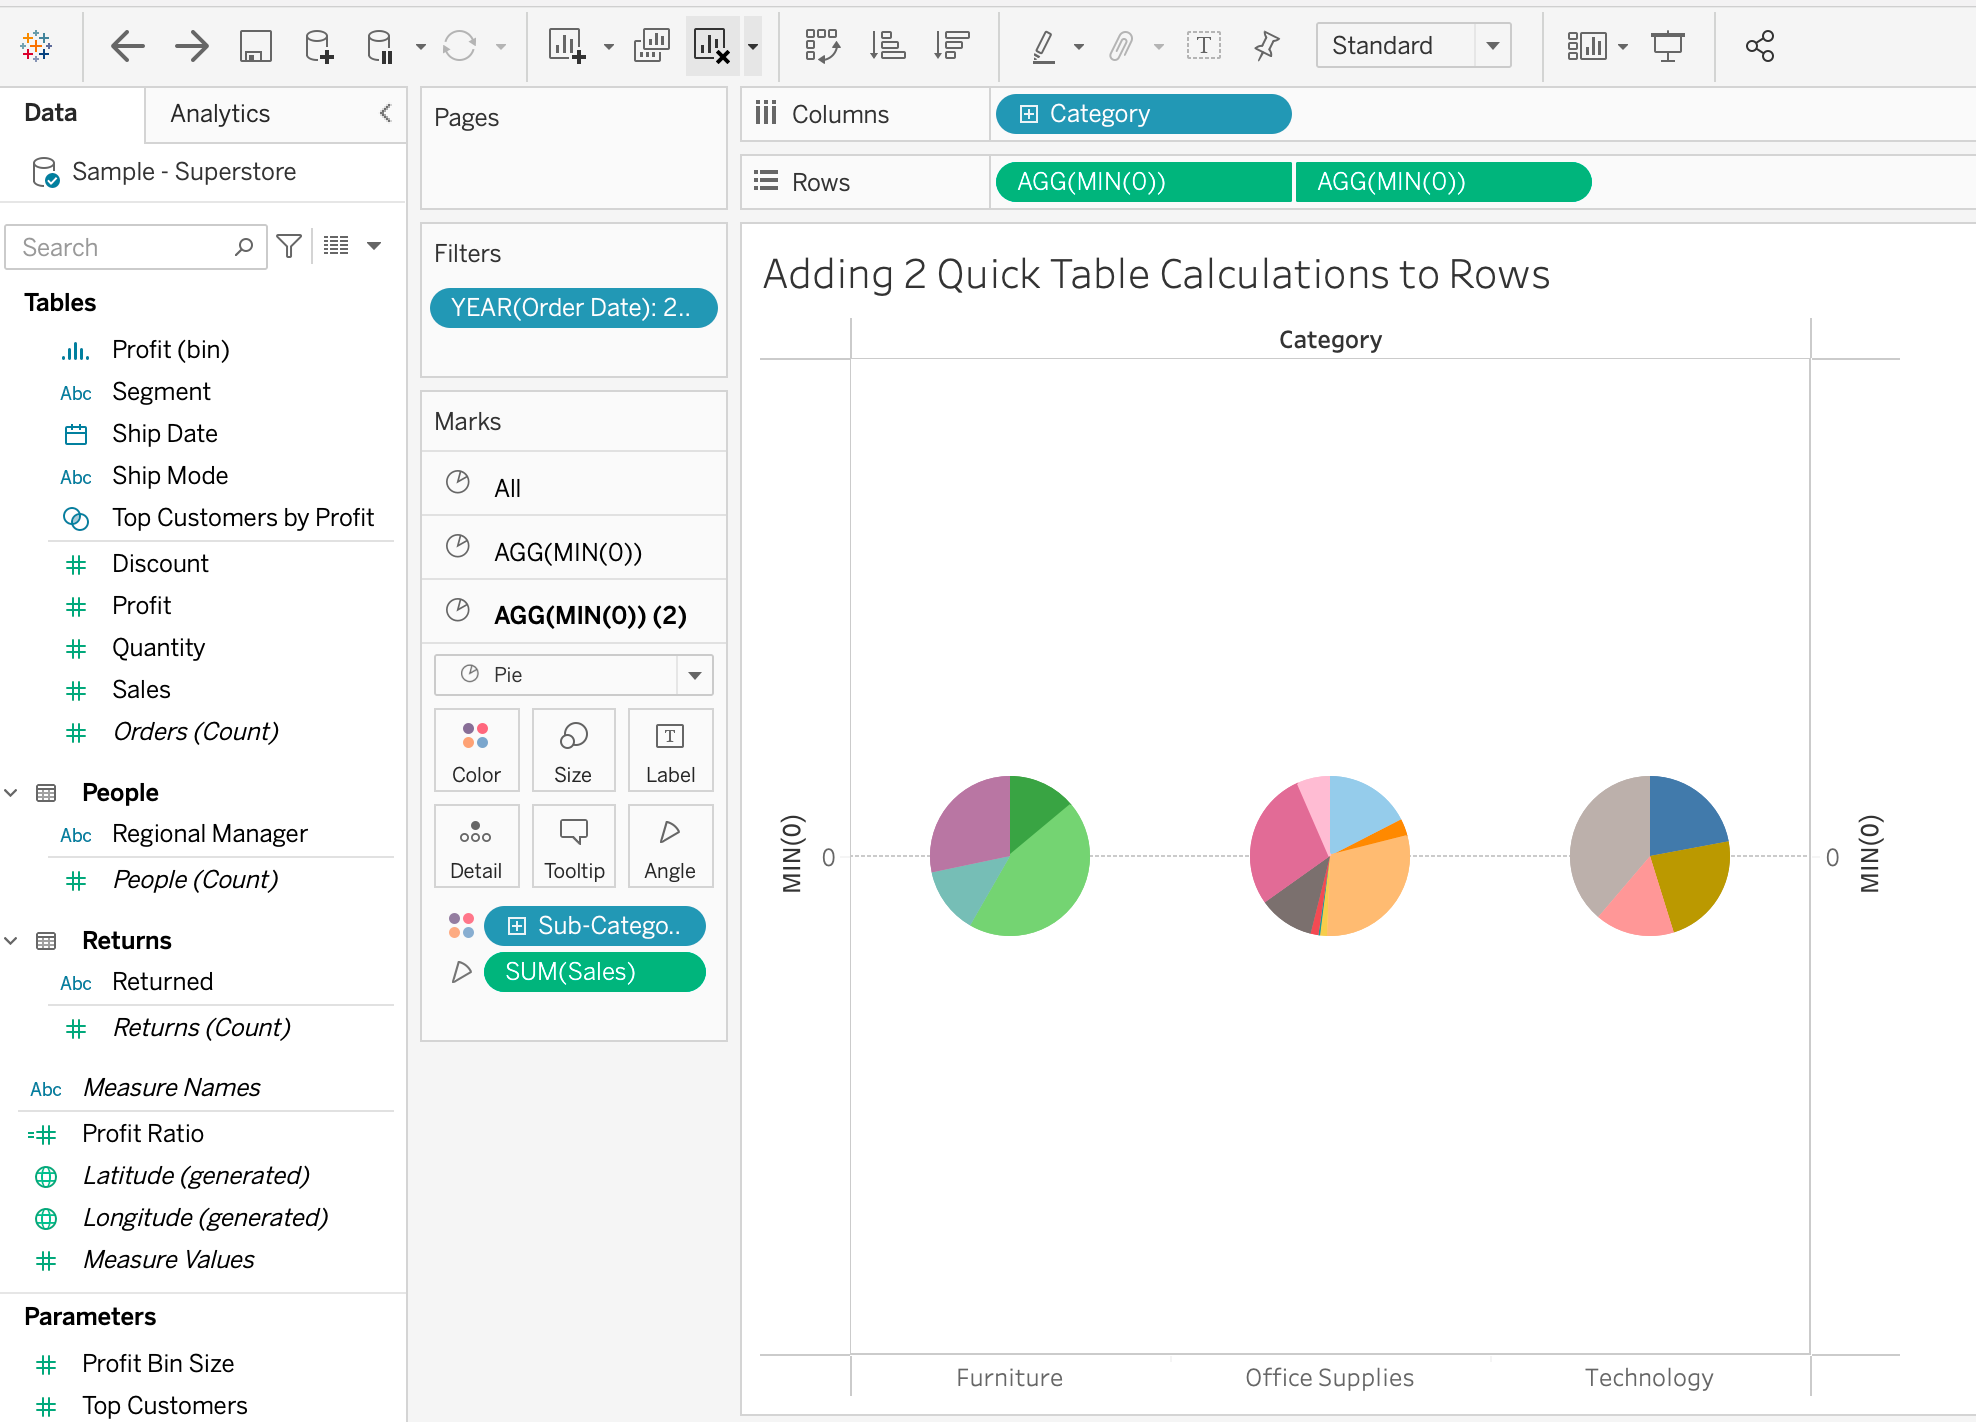The image size is (1976, 1422).
Task: Open the Color shelf on the Marks card
Action: click(477, 750)
